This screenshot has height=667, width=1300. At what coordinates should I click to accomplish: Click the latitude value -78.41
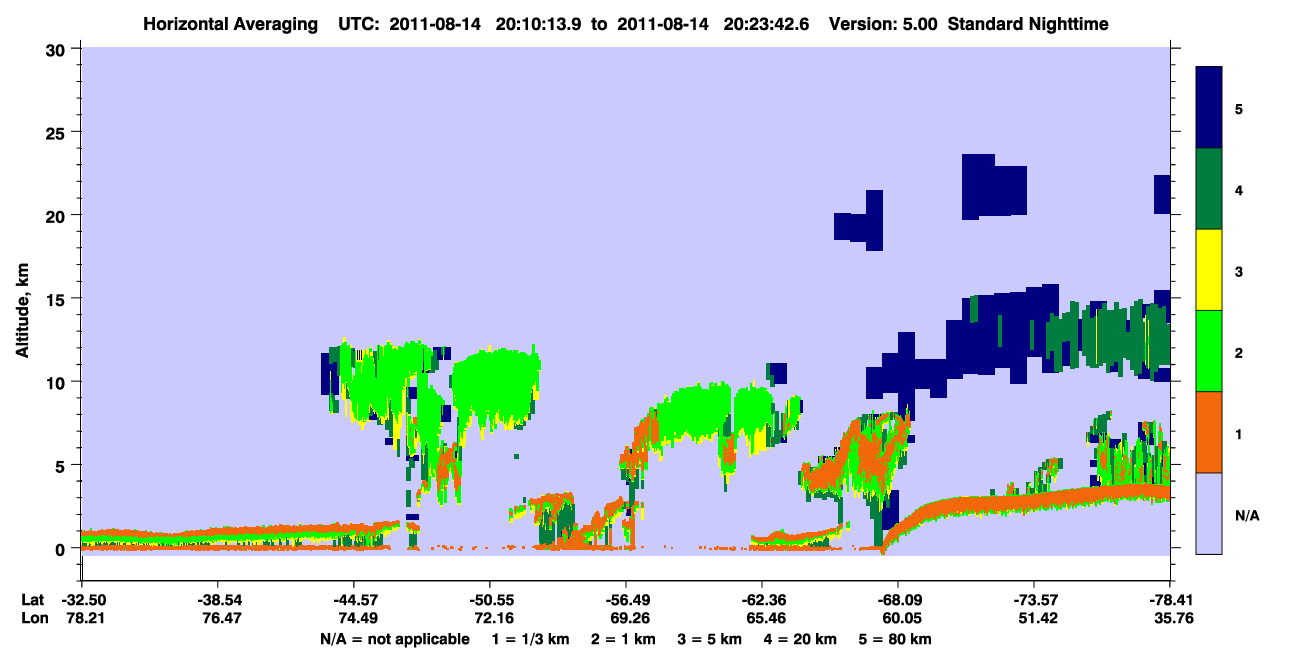coord(1169,600)
